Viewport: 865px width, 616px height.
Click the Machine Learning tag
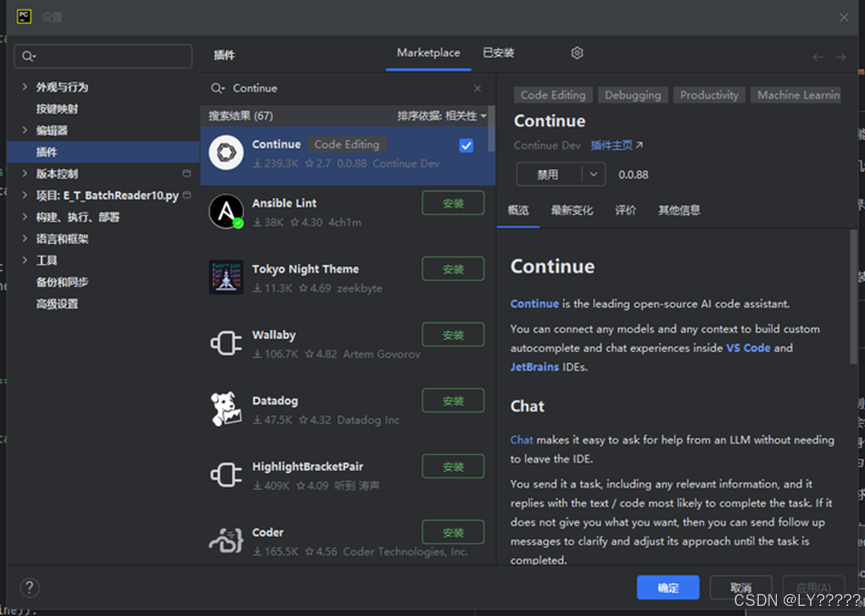pos(795,95)
